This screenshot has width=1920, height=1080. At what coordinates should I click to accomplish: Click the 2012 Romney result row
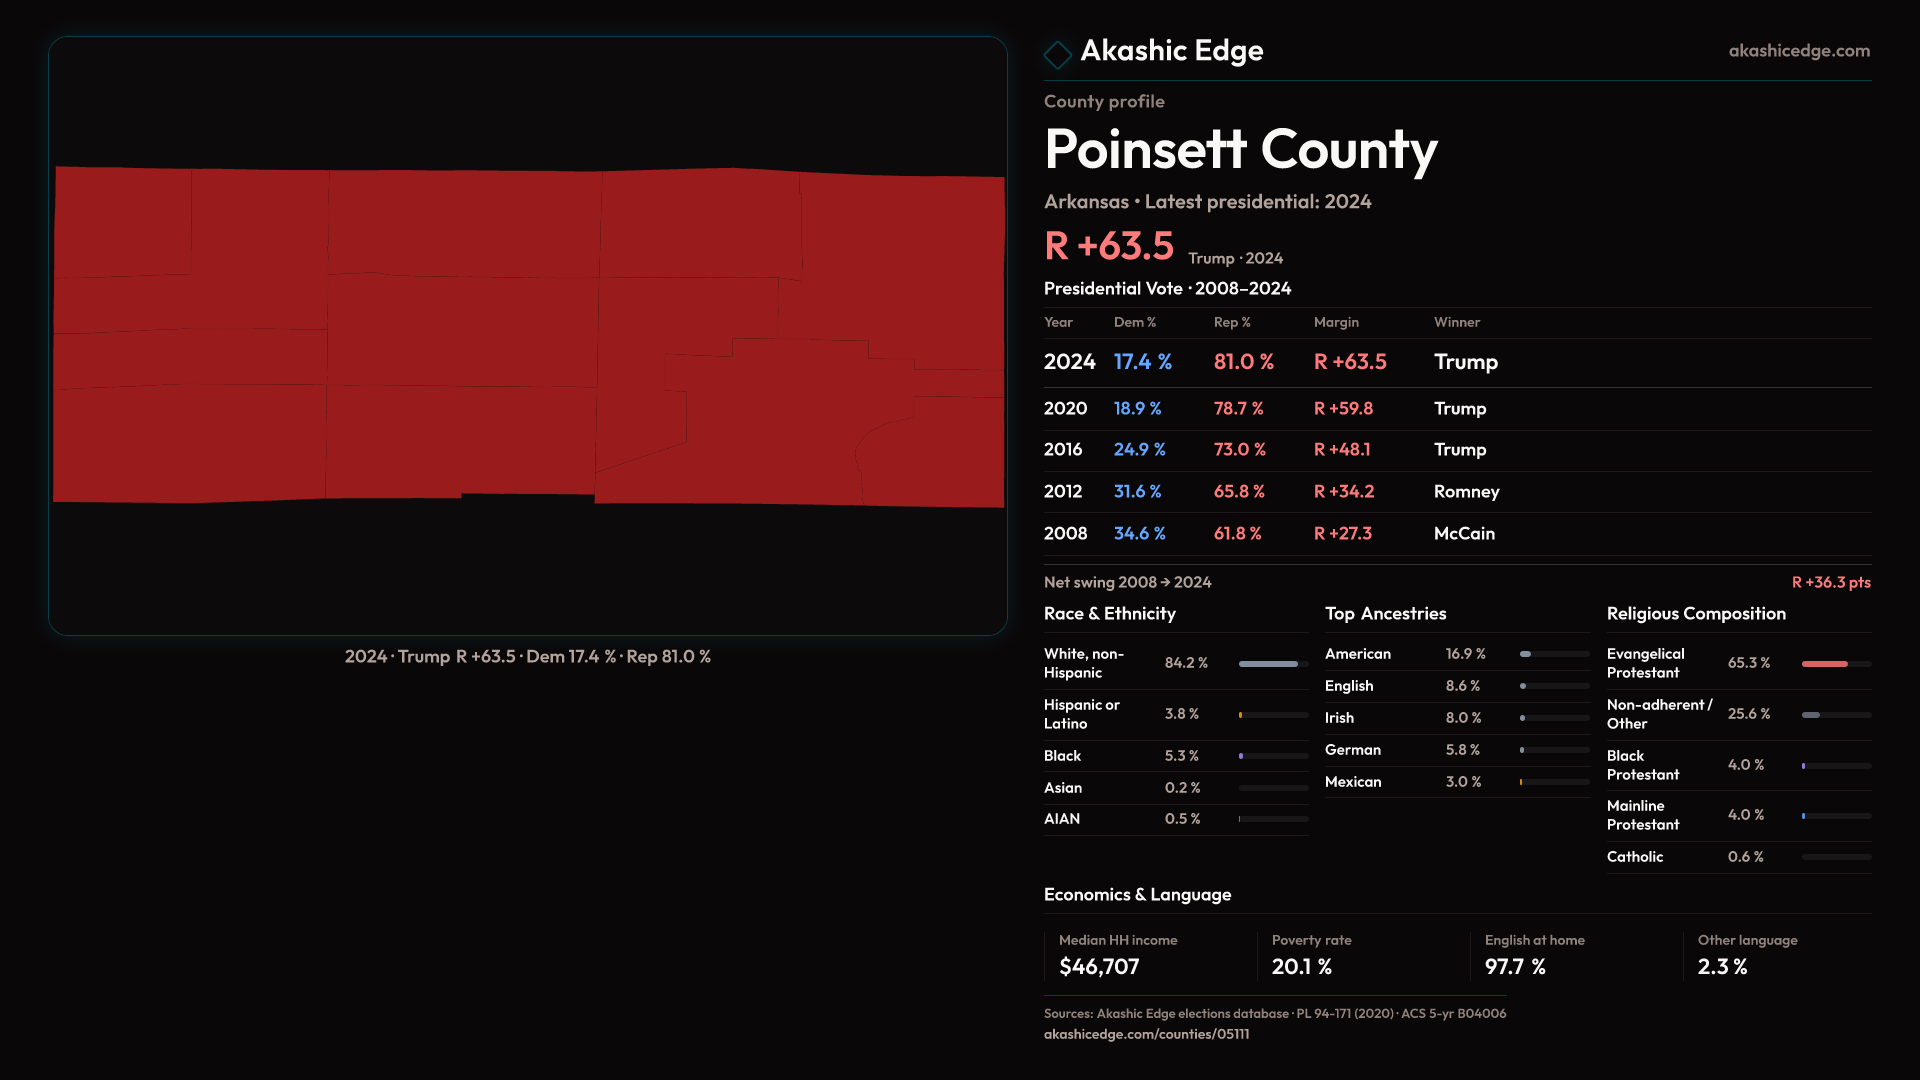click(x=1456, y=492)
